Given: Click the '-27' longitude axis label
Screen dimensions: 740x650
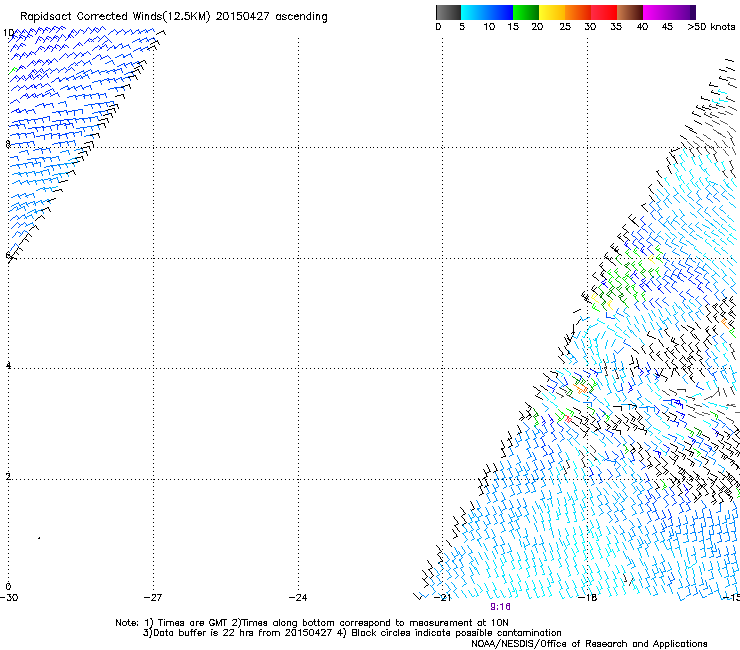Looking at the screenshot, I should click(153, 598).
